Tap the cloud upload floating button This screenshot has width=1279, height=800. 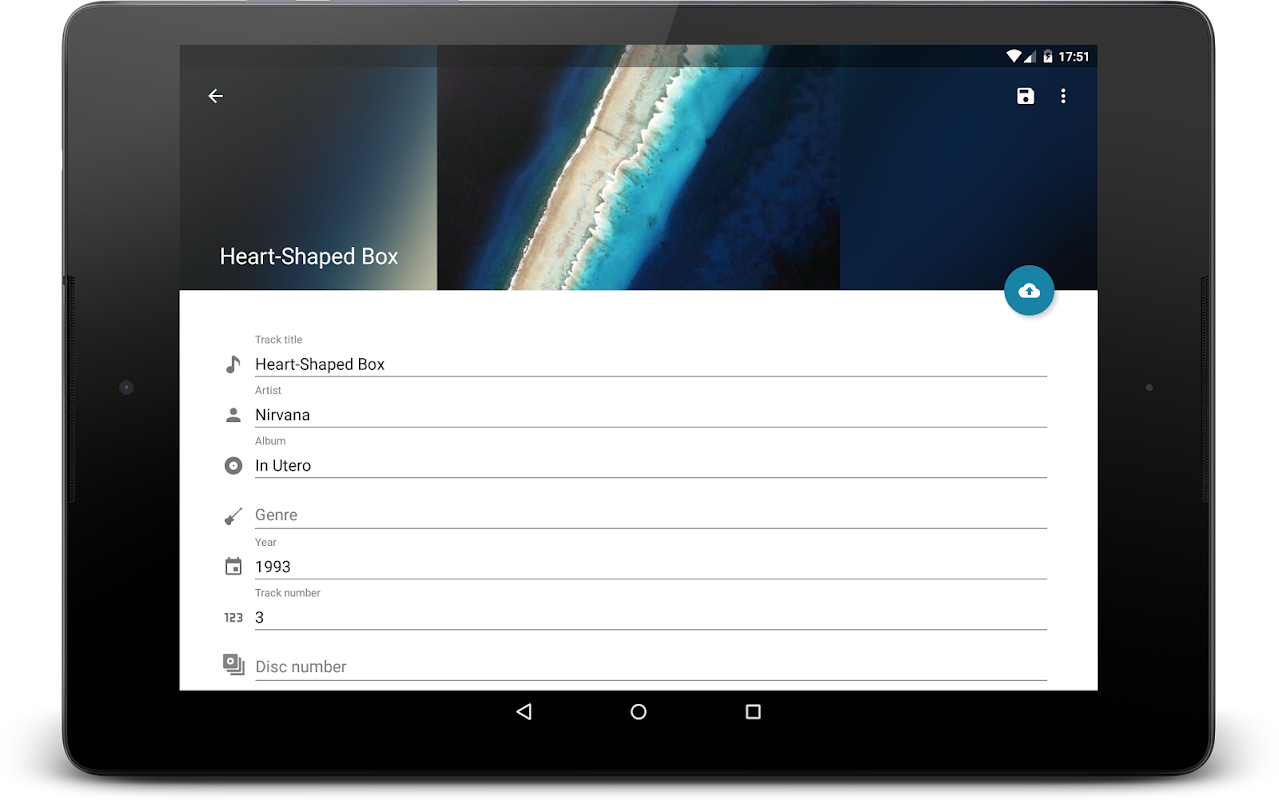coord(1029,291)
